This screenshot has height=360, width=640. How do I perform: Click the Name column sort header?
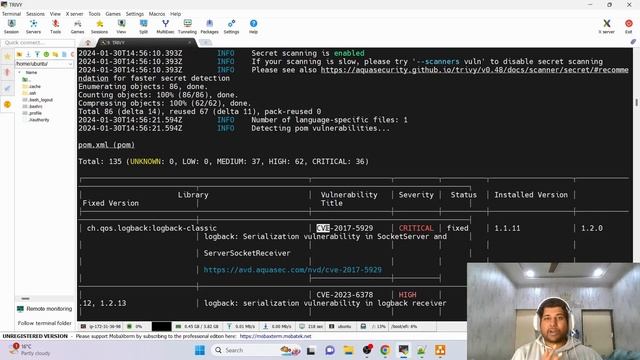tap(31, 72)
